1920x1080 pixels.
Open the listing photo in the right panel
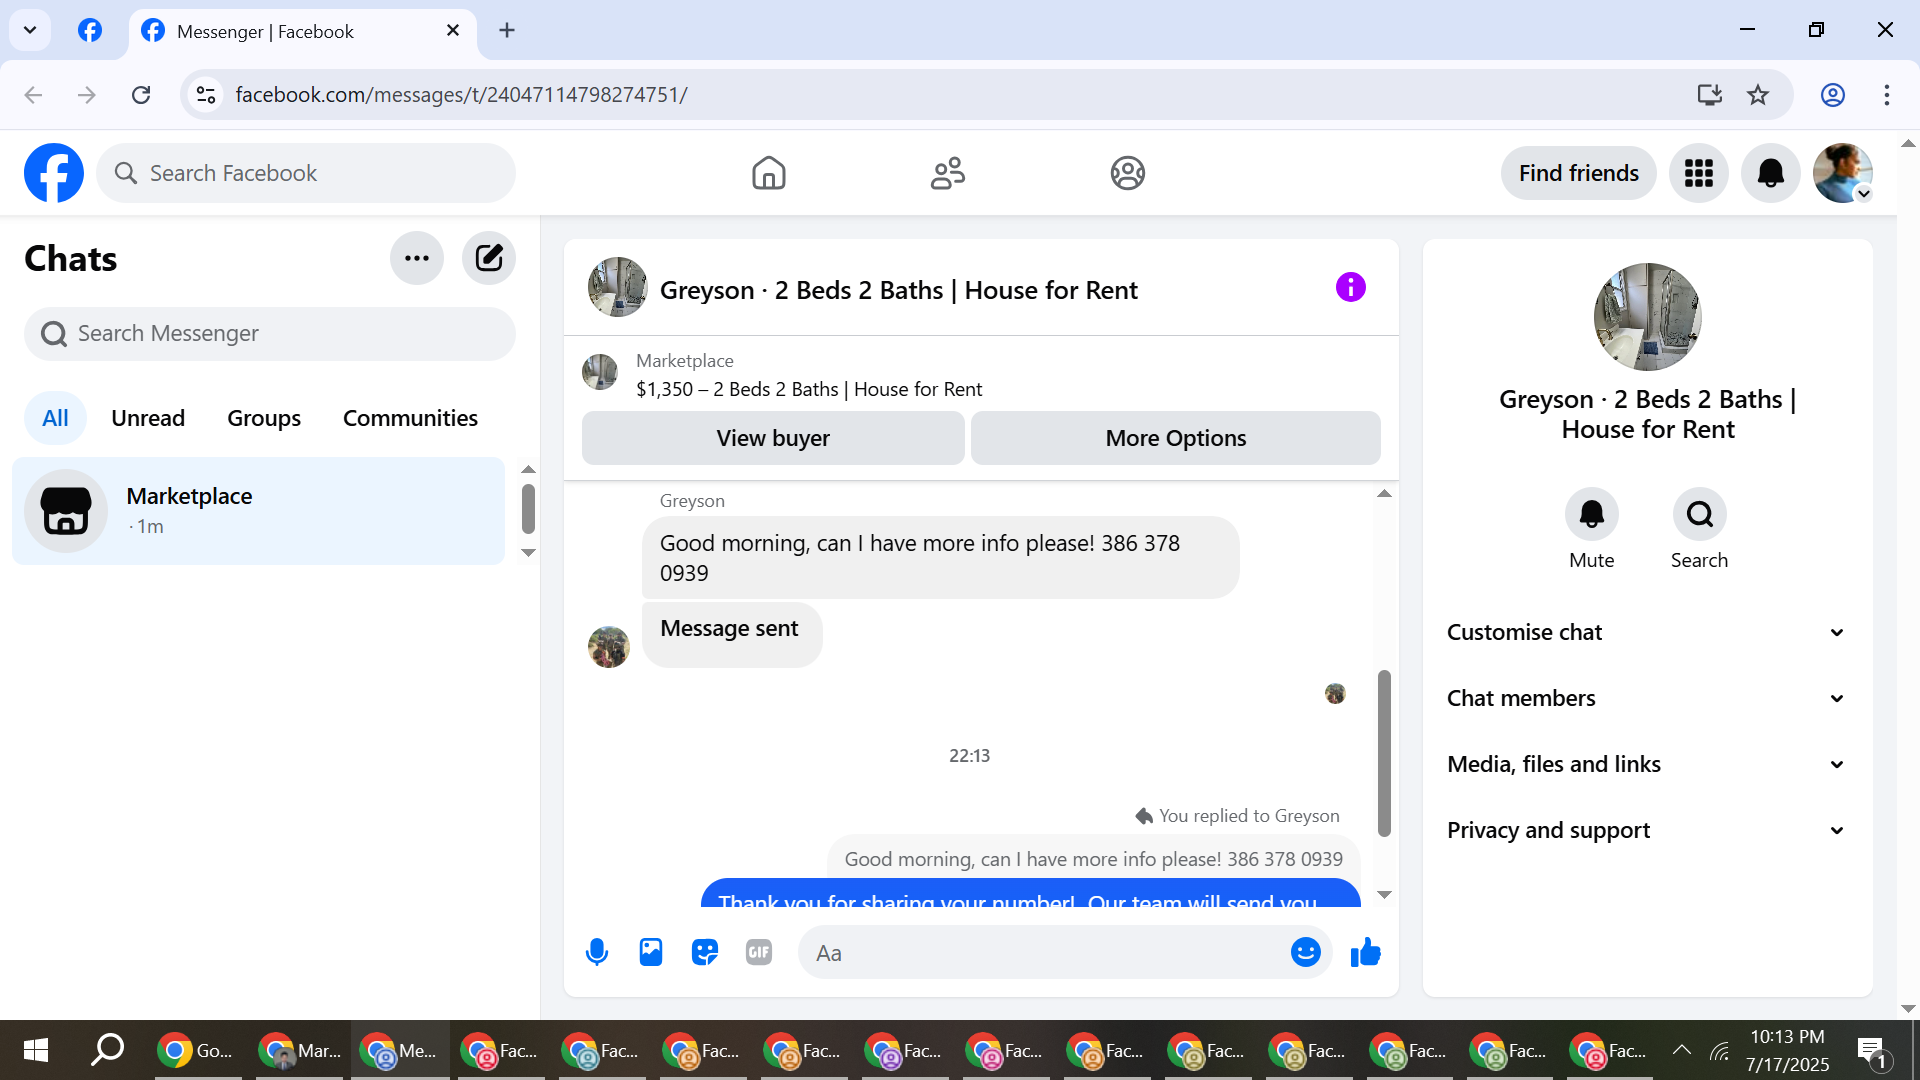(x=1648, y=317)
